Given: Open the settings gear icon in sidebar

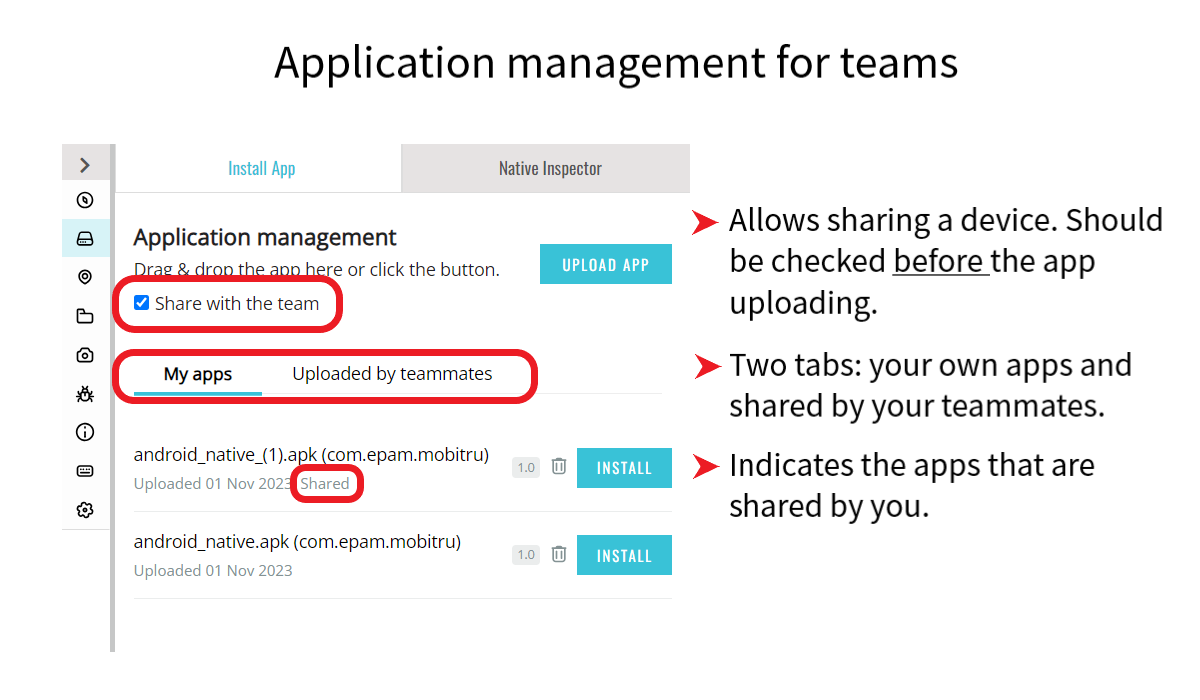Looking at the screenshot, I should point(85,510).
